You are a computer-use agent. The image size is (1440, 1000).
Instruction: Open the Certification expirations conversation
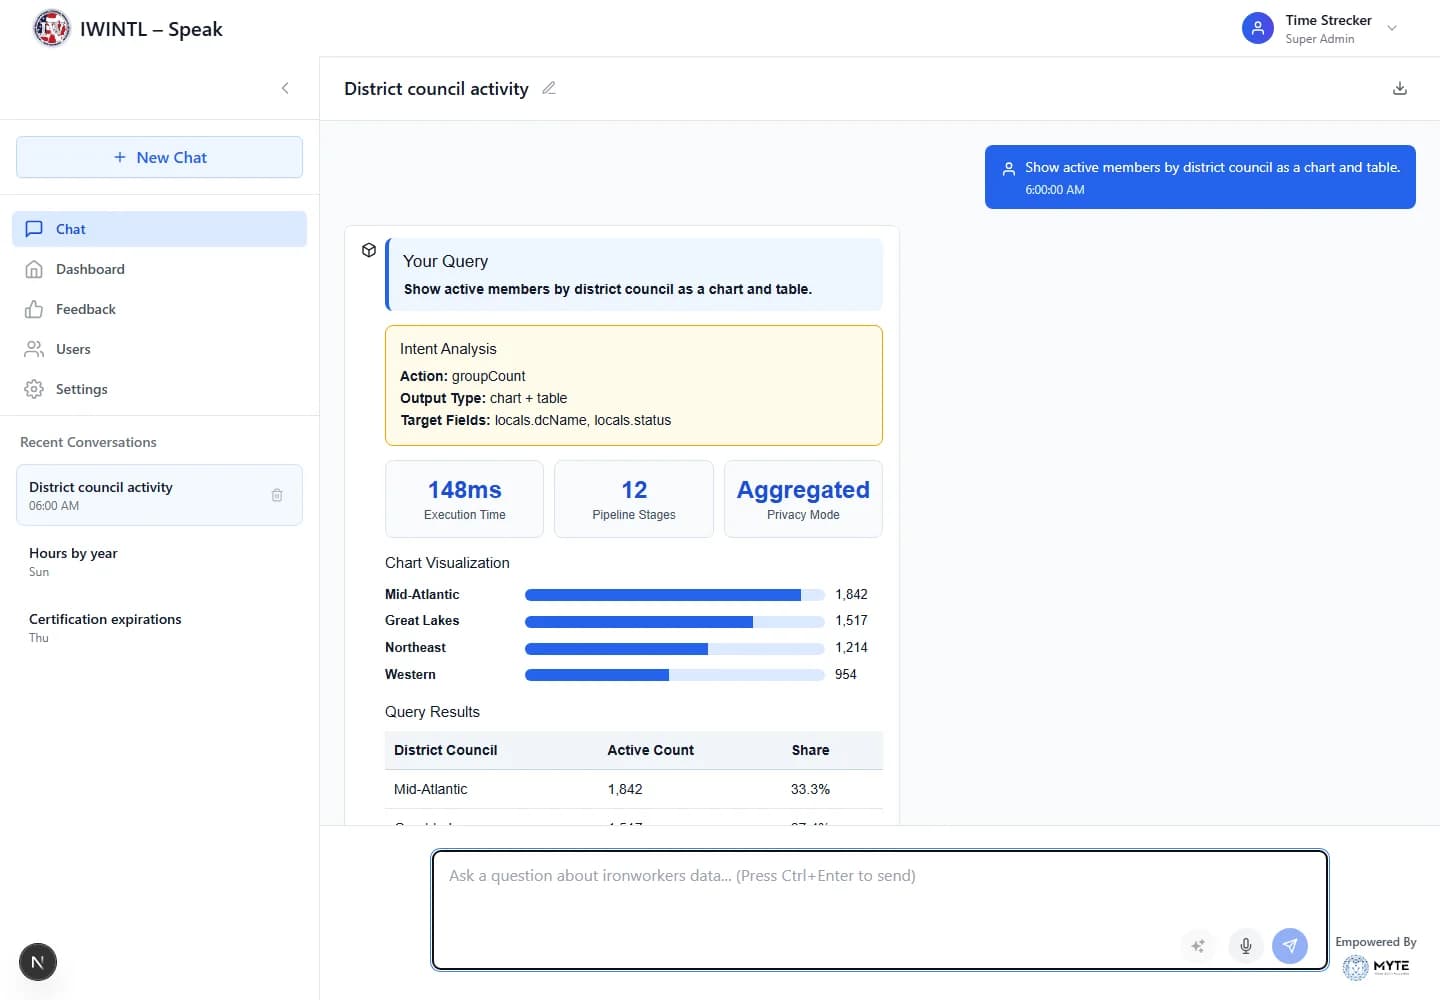[159, 627]
